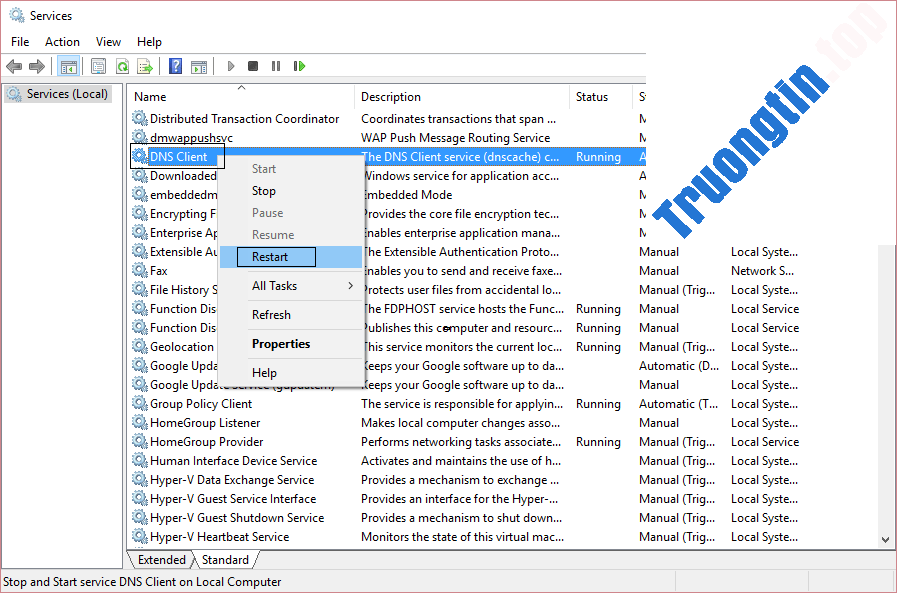The width and height of the screenshot is (897, 593).
Task: Open the View menu in menu bar
Action: coord(108,42)
